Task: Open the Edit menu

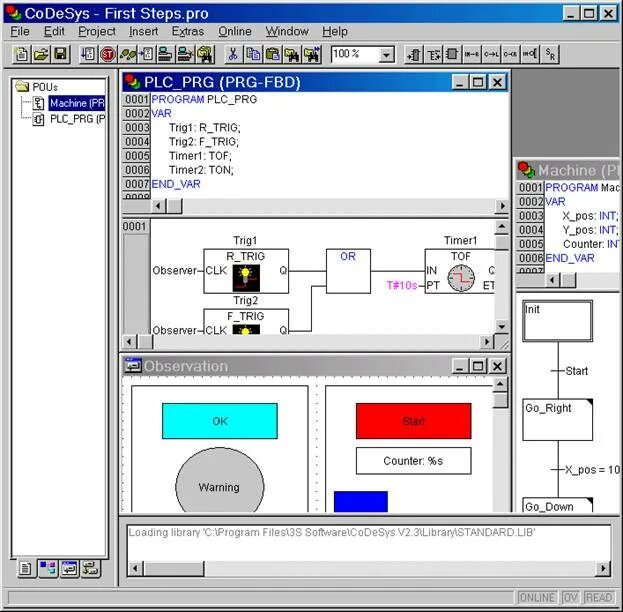Action: point(54,31)
